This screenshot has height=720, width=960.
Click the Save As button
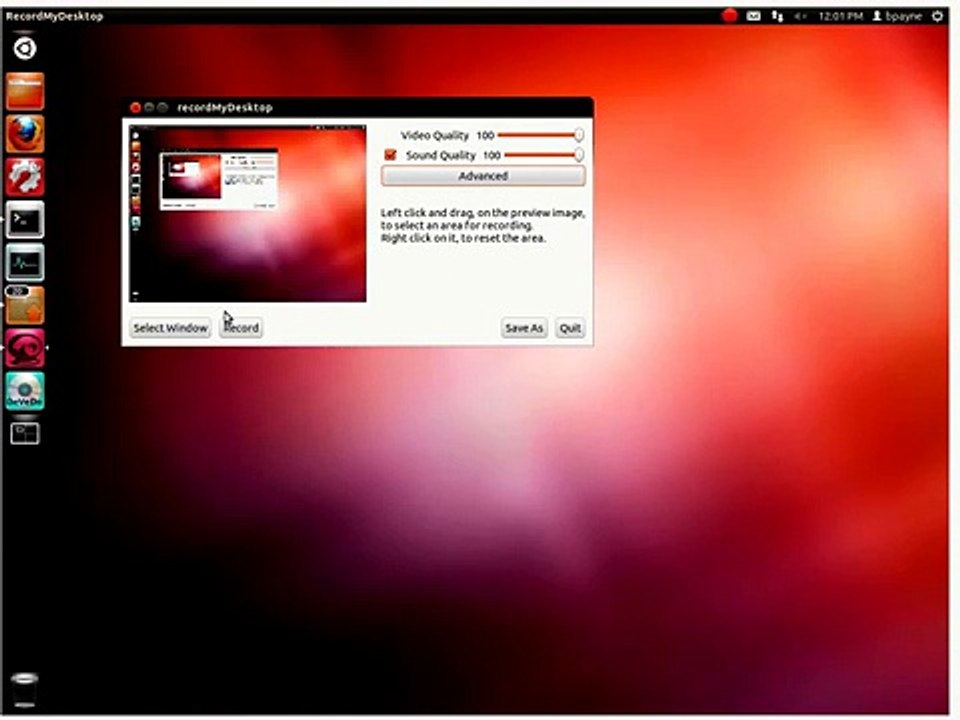[x=524, y=328]
